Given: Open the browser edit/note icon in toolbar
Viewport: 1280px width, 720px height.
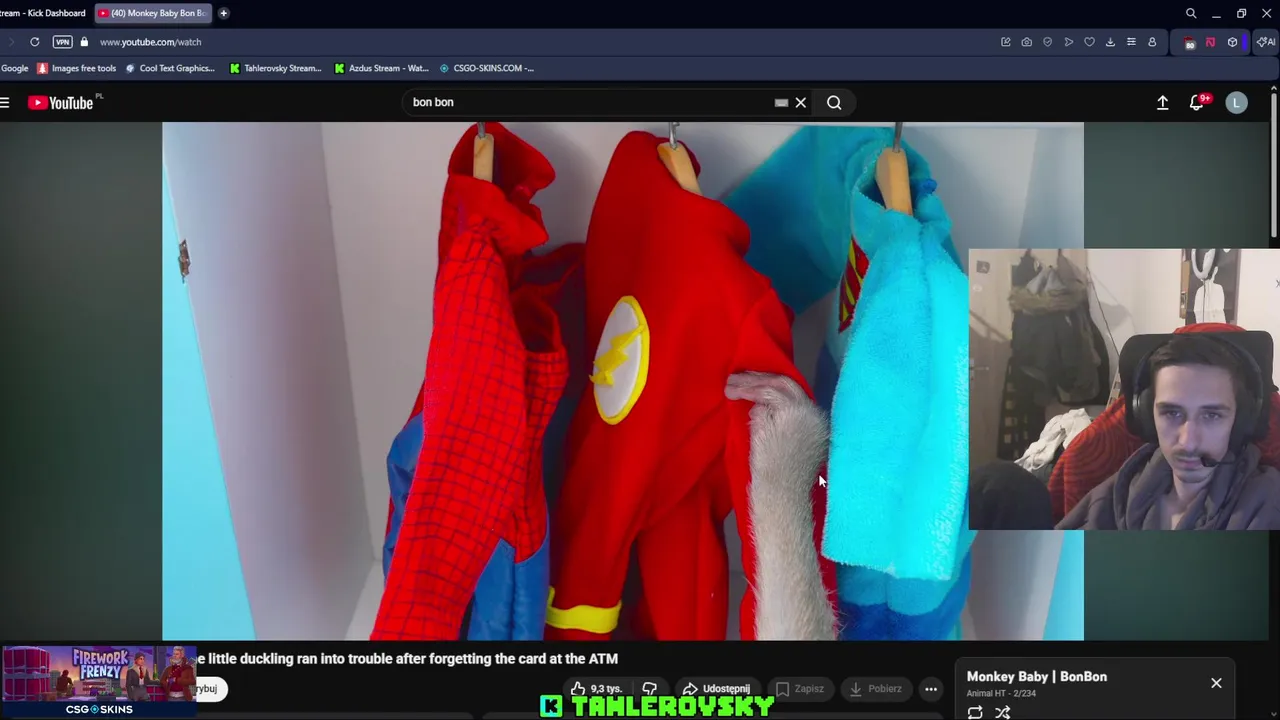Looking at the screenshot, I should 1005,42.
